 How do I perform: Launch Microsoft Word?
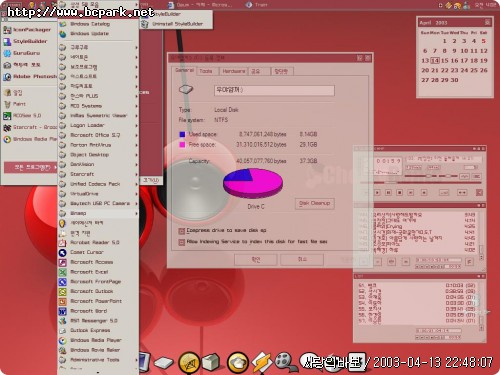tap(98, 311)
